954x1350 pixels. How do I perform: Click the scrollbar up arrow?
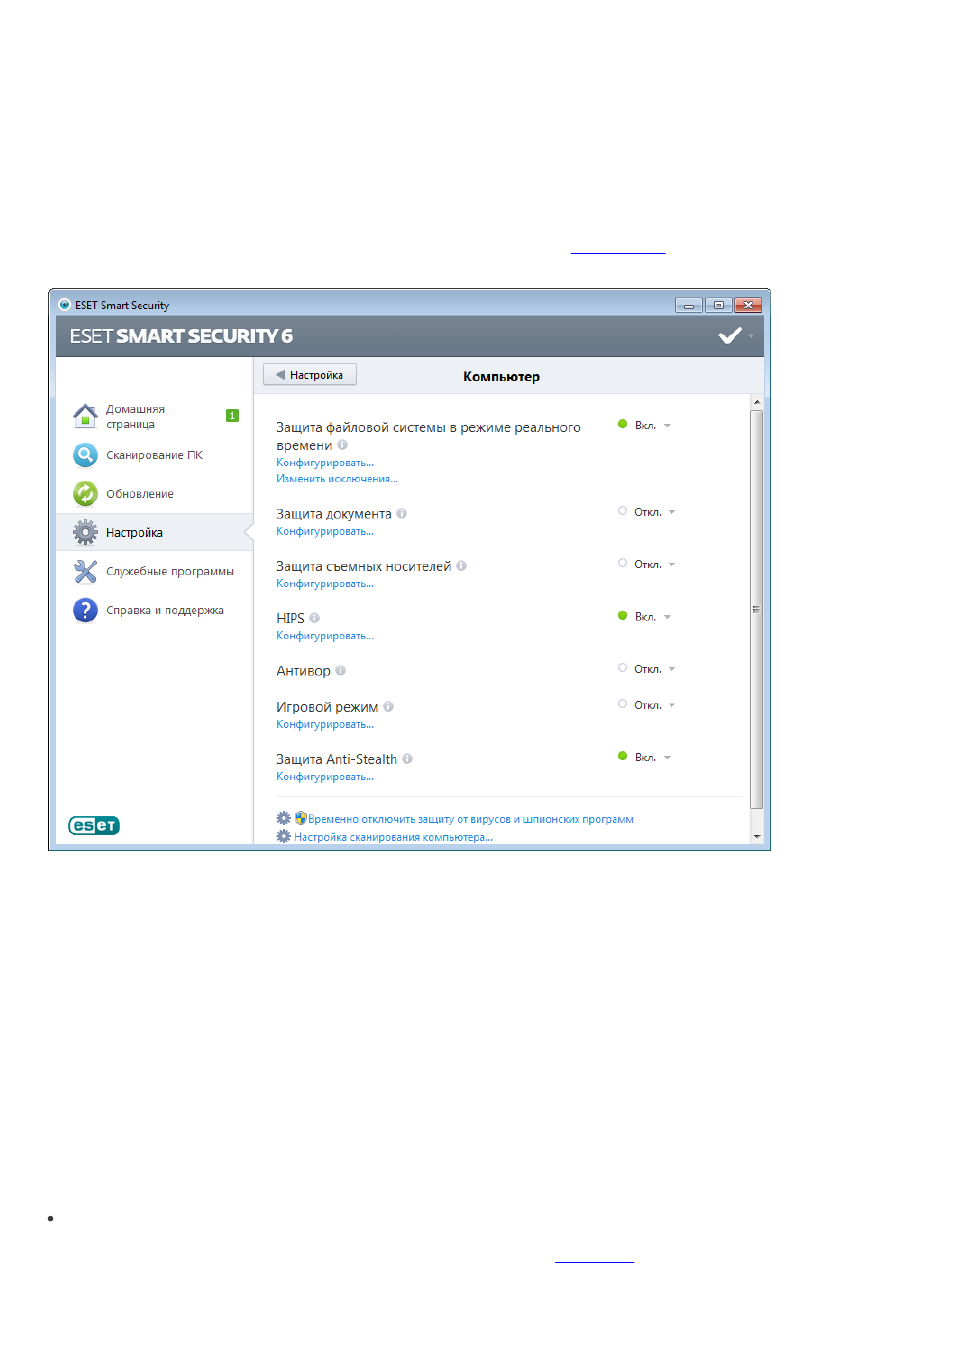pos(757,402)
